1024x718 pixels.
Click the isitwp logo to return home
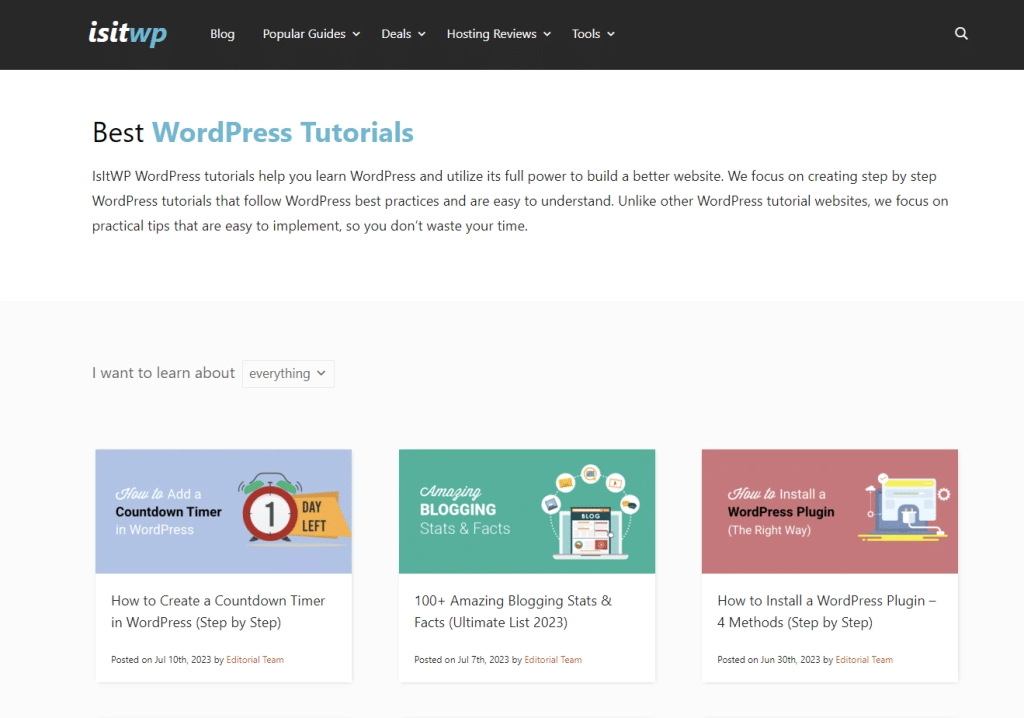127,33
